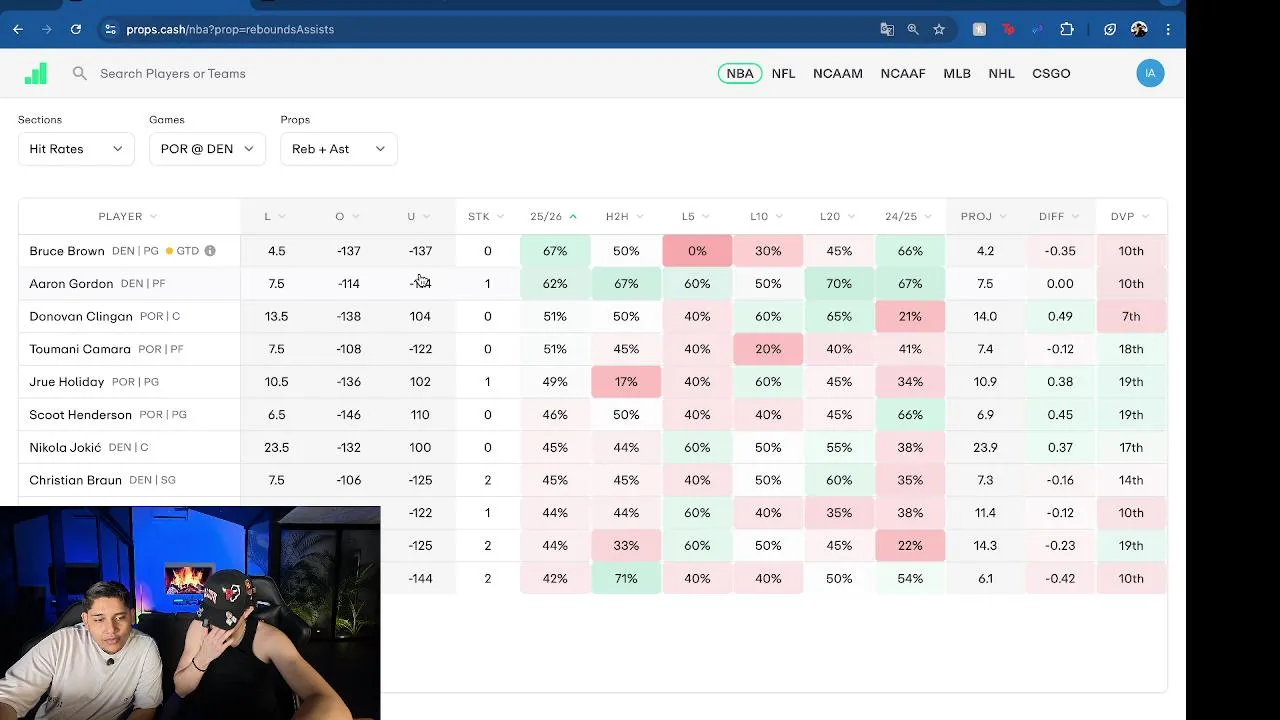Click Jrue Holiday's red 17% H2H cell
Image resolution: width=1280 pixels, height=720 pixels.
pyautogui.click(x=626, y=382)
